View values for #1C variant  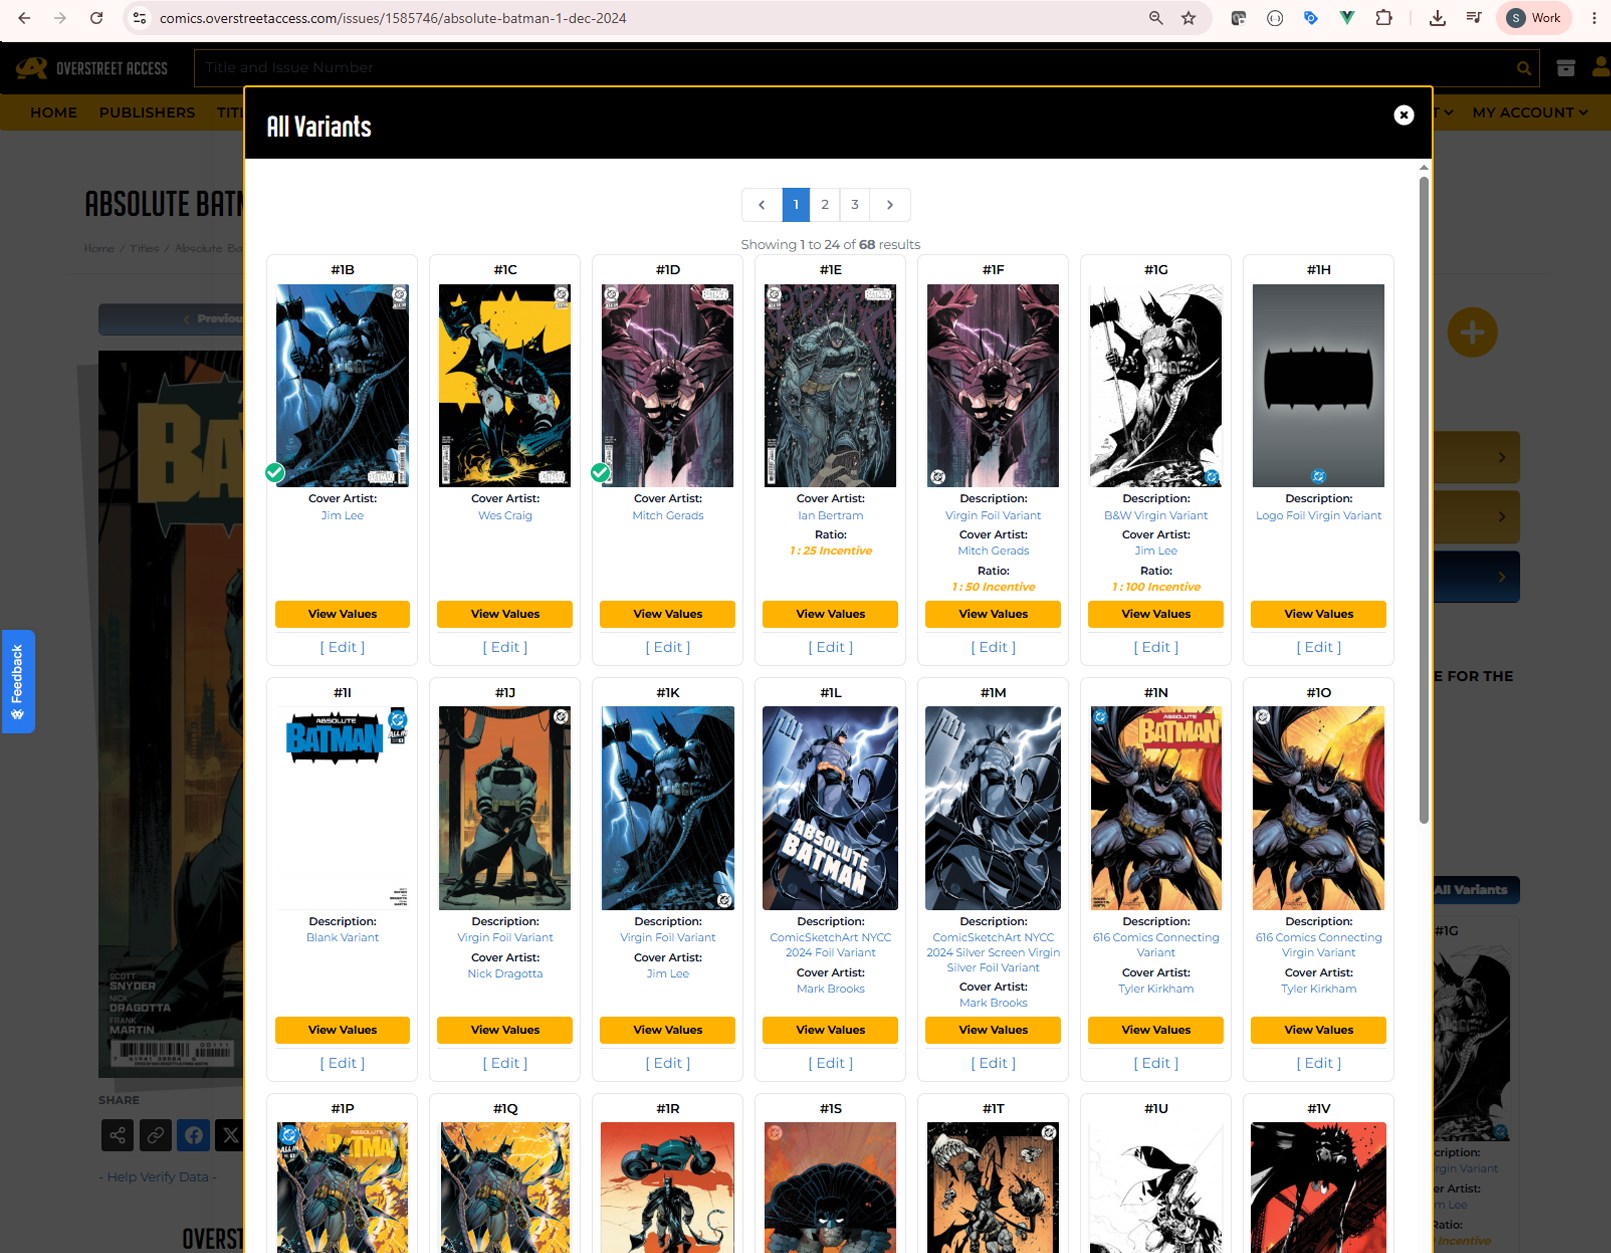[505, 614]
